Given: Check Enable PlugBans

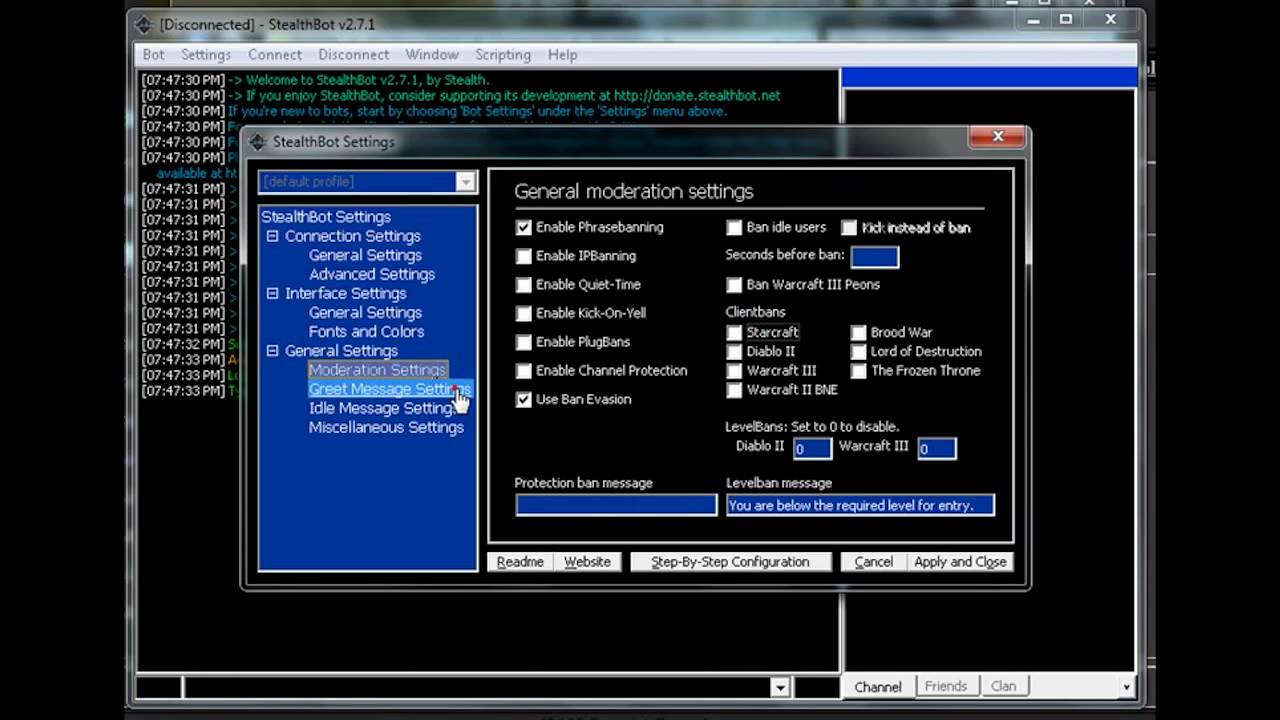Looking at the screenshot, I should [524, 342].
